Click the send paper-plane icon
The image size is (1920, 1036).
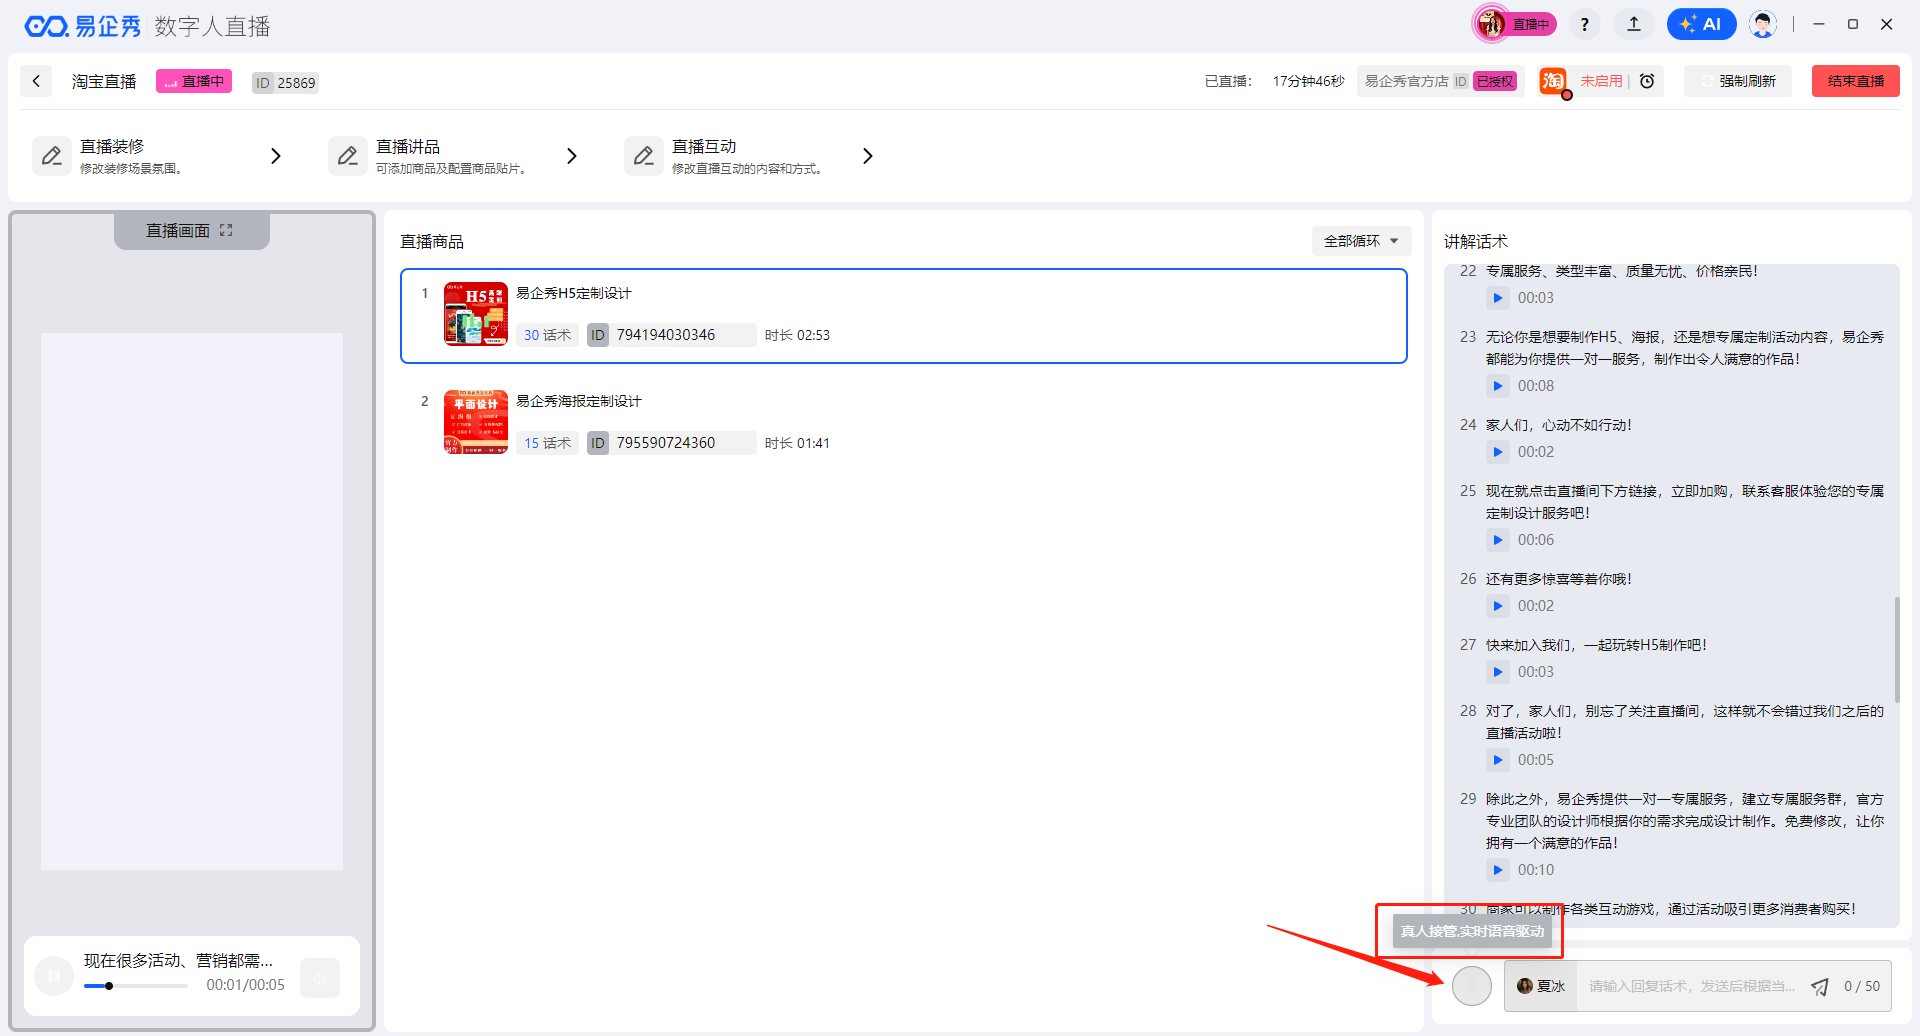pos(1820,987)
